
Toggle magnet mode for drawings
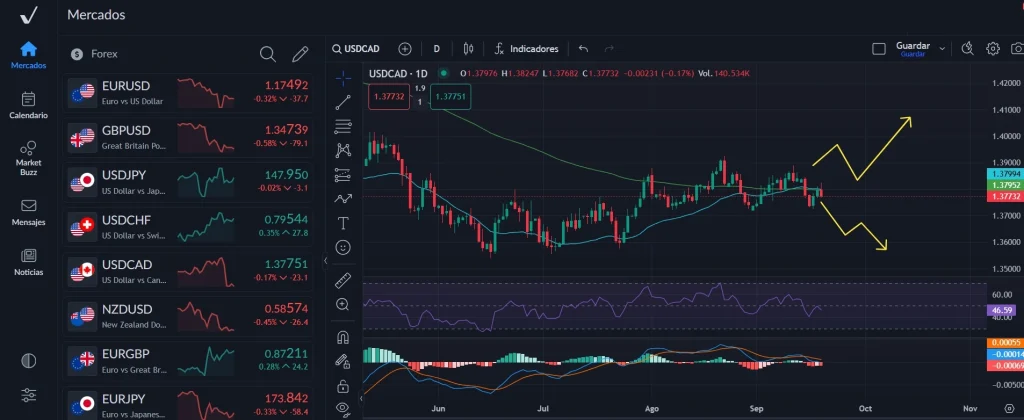coord(343,337)
